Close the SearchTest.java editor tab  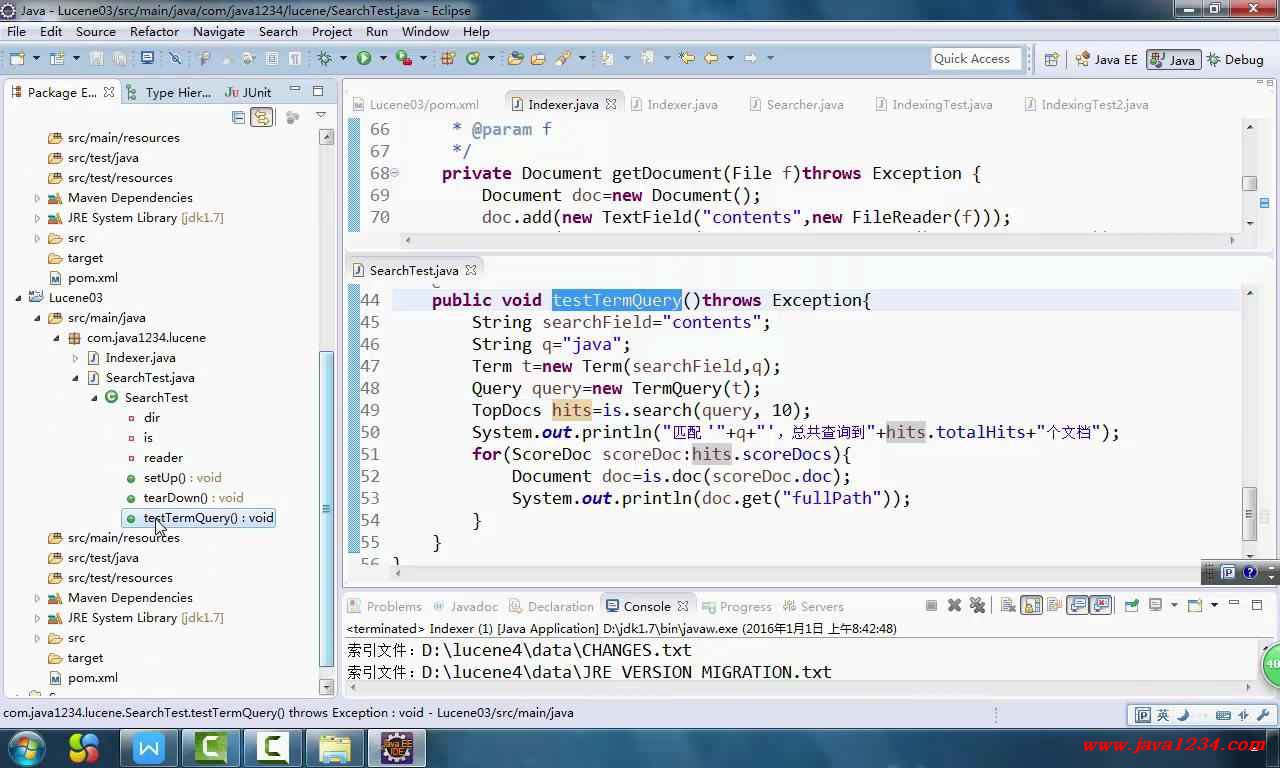[x=471, y=270]
